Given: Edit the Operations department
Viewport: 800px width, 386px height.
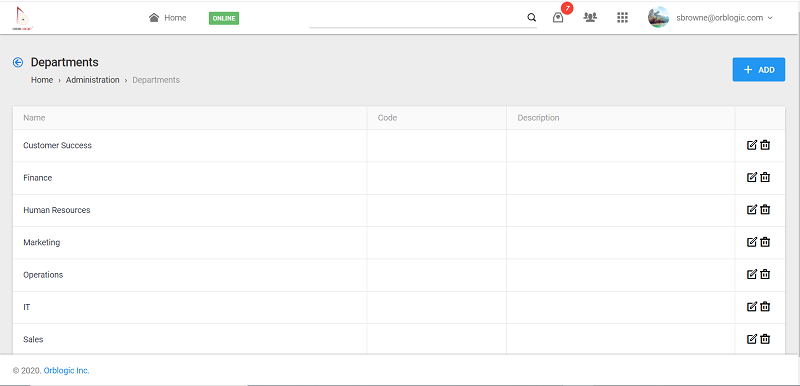Looking at the screenshot, I should [752, 274].
